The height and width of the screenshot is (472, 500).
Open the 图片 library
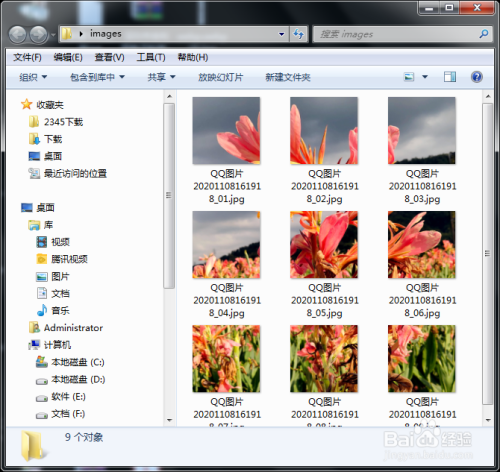point(53,276)
